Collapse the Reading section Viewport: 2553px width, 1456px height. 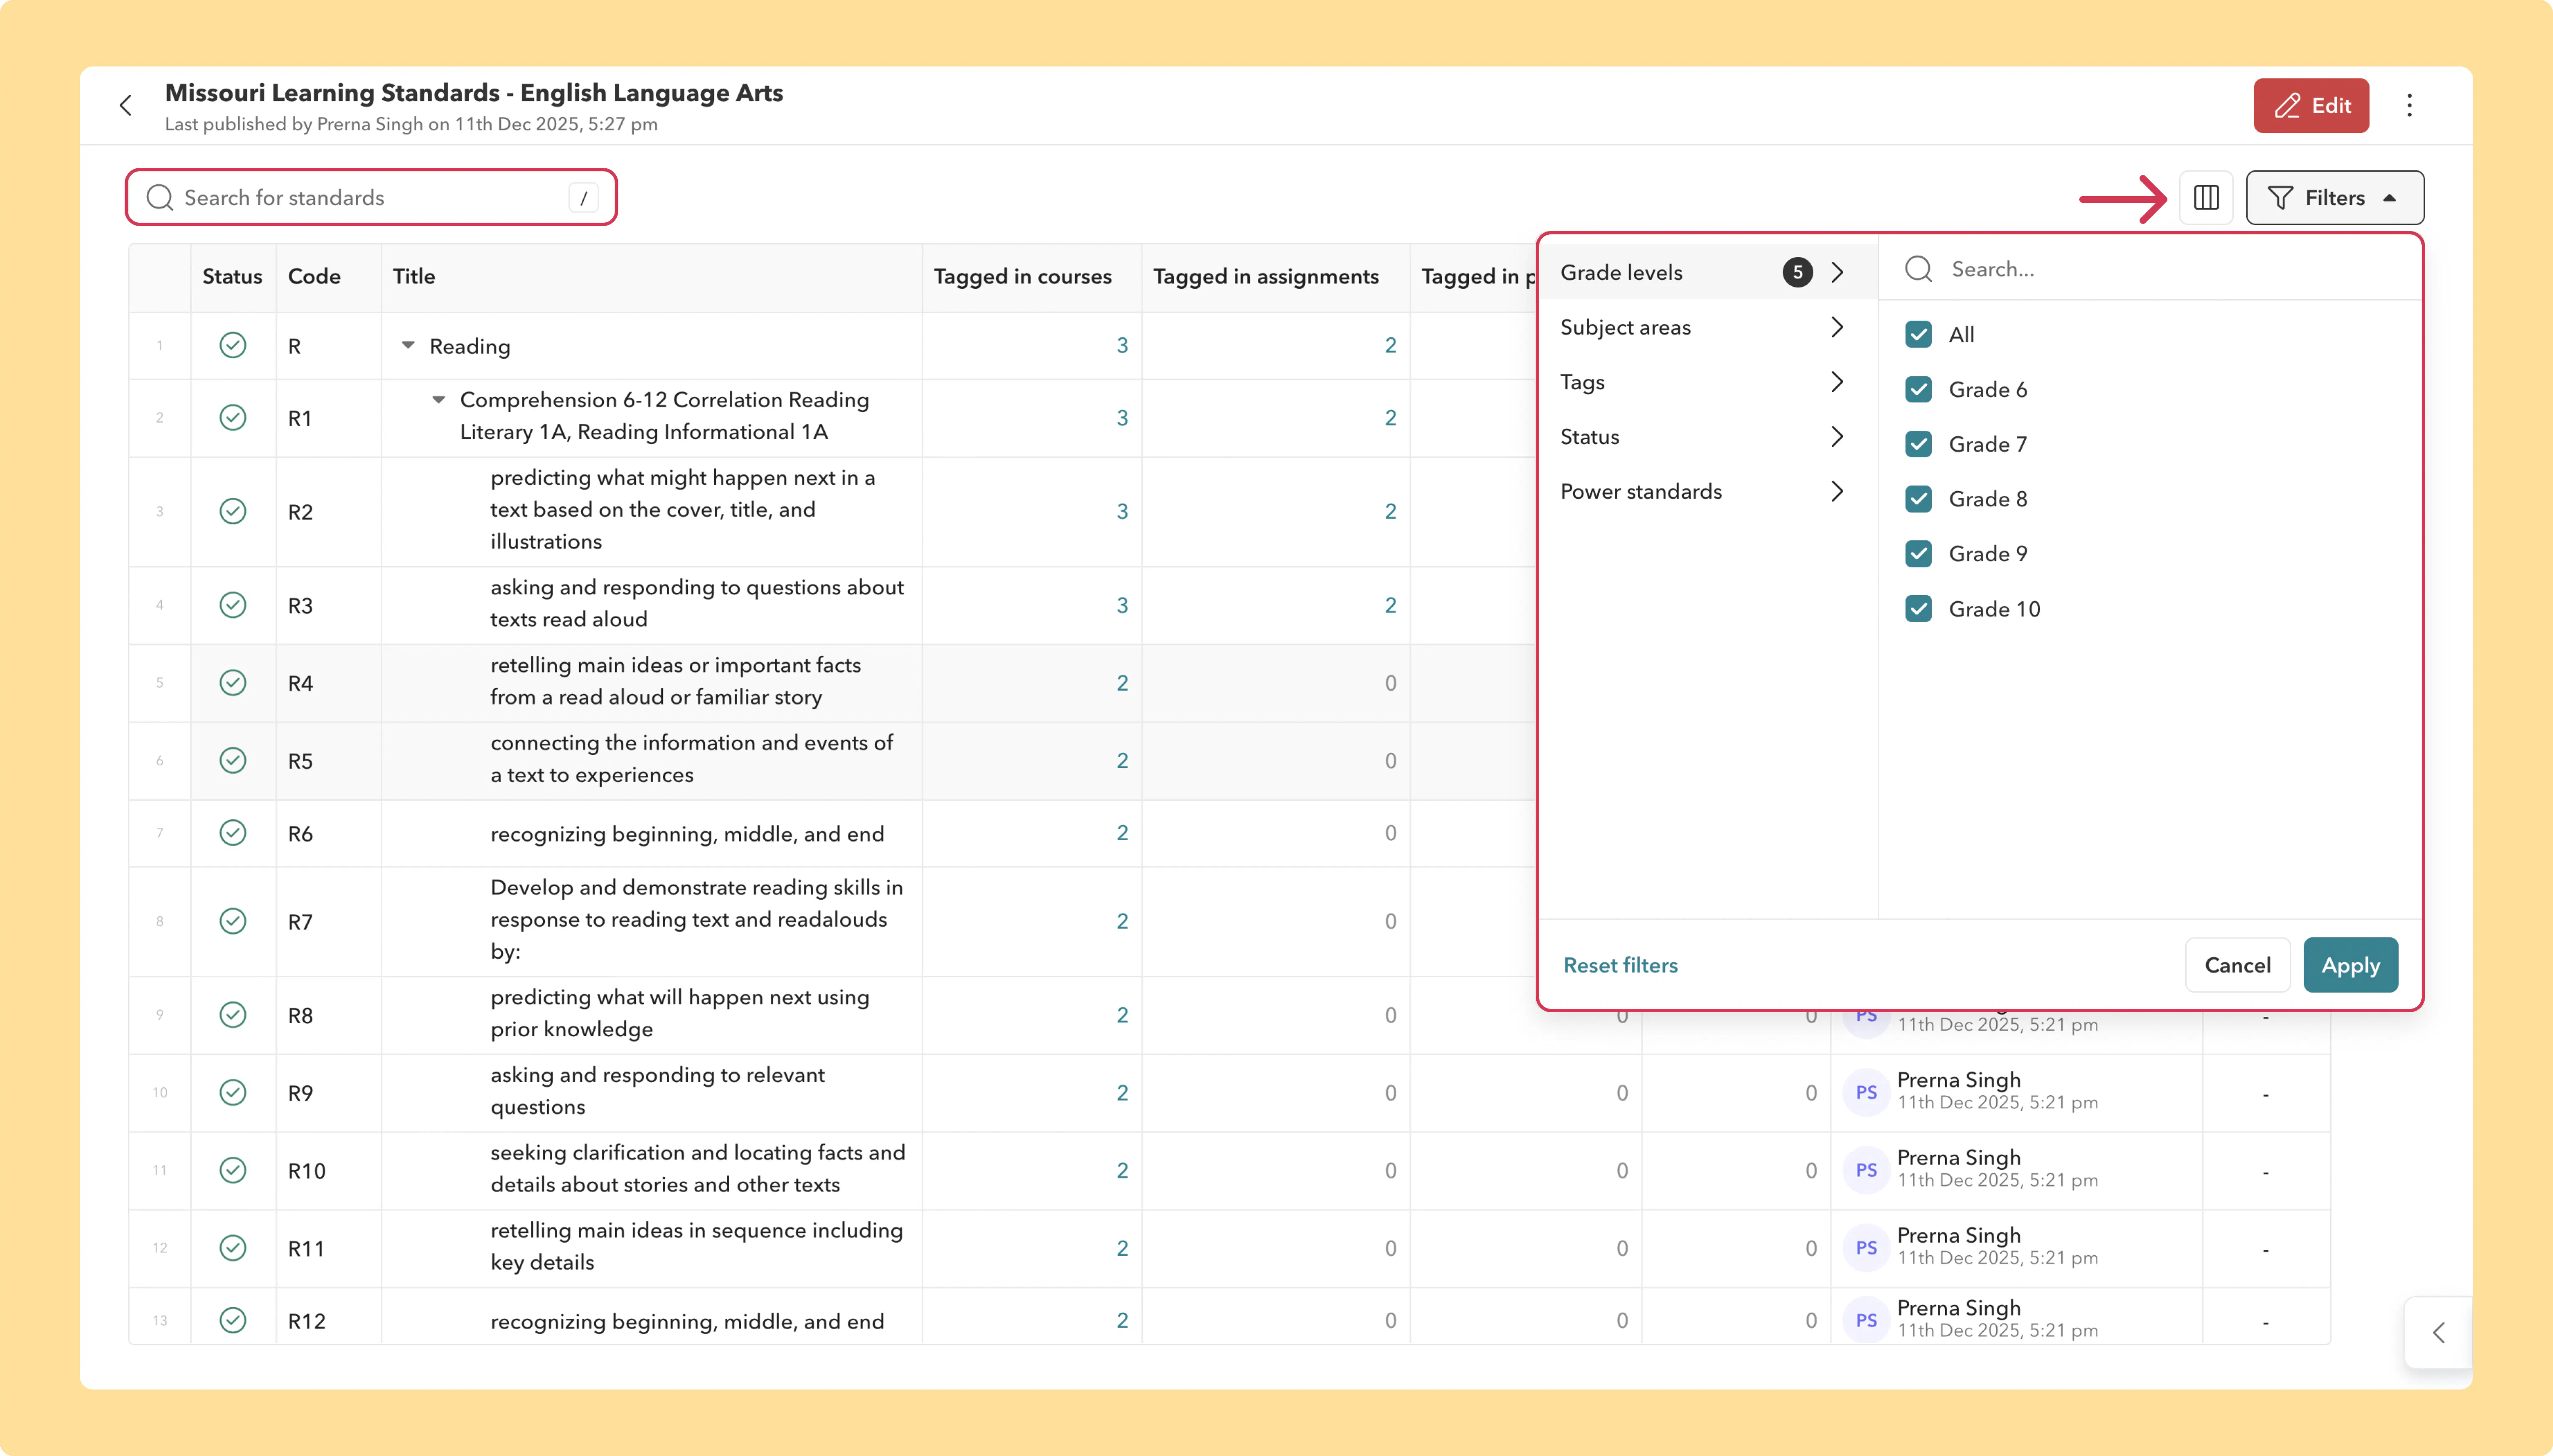[408, 345]
